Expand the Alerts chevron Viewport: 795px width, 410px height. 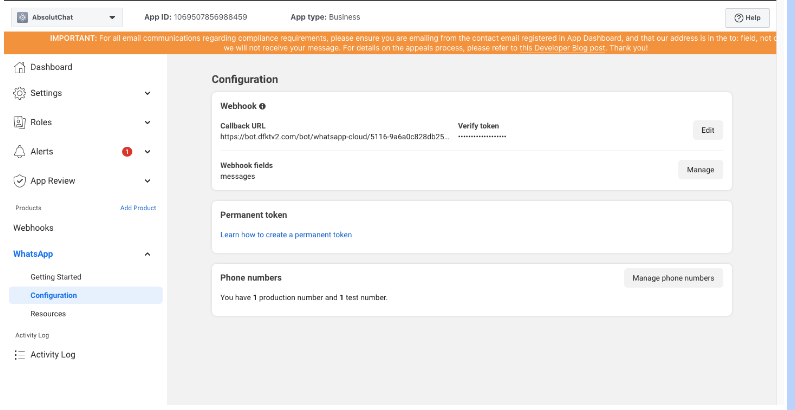tap(148, 152)
